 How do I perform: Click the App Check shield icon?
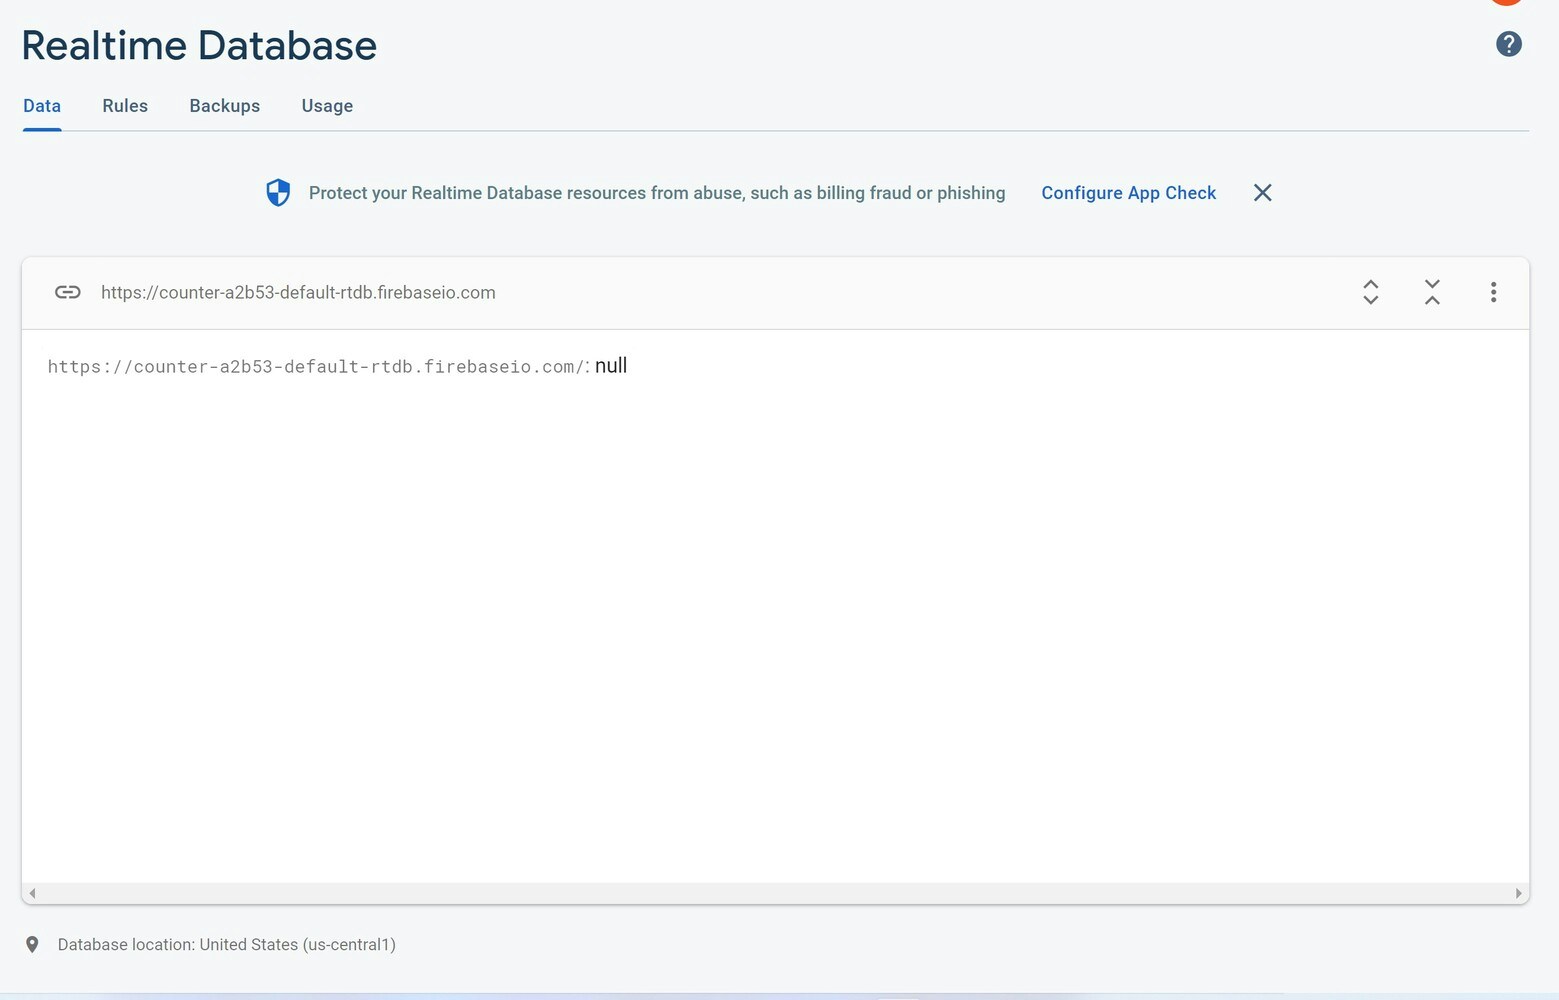[278, 192]
